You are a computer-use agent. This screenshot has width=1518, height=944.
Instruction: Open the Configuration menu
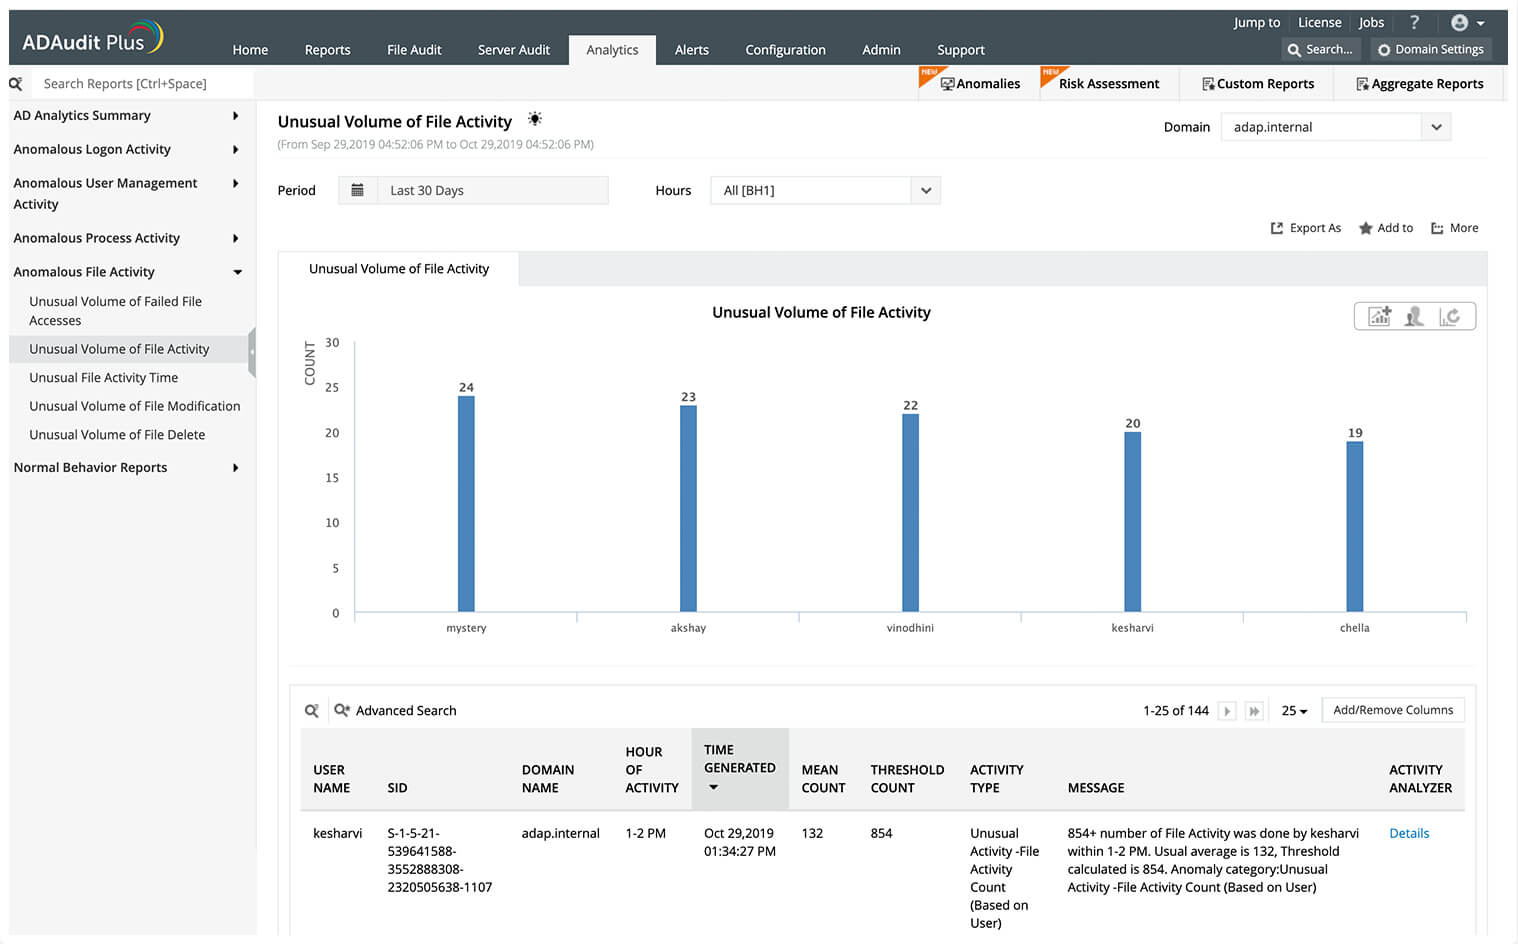pyautogui.click(x=785, y=49)
